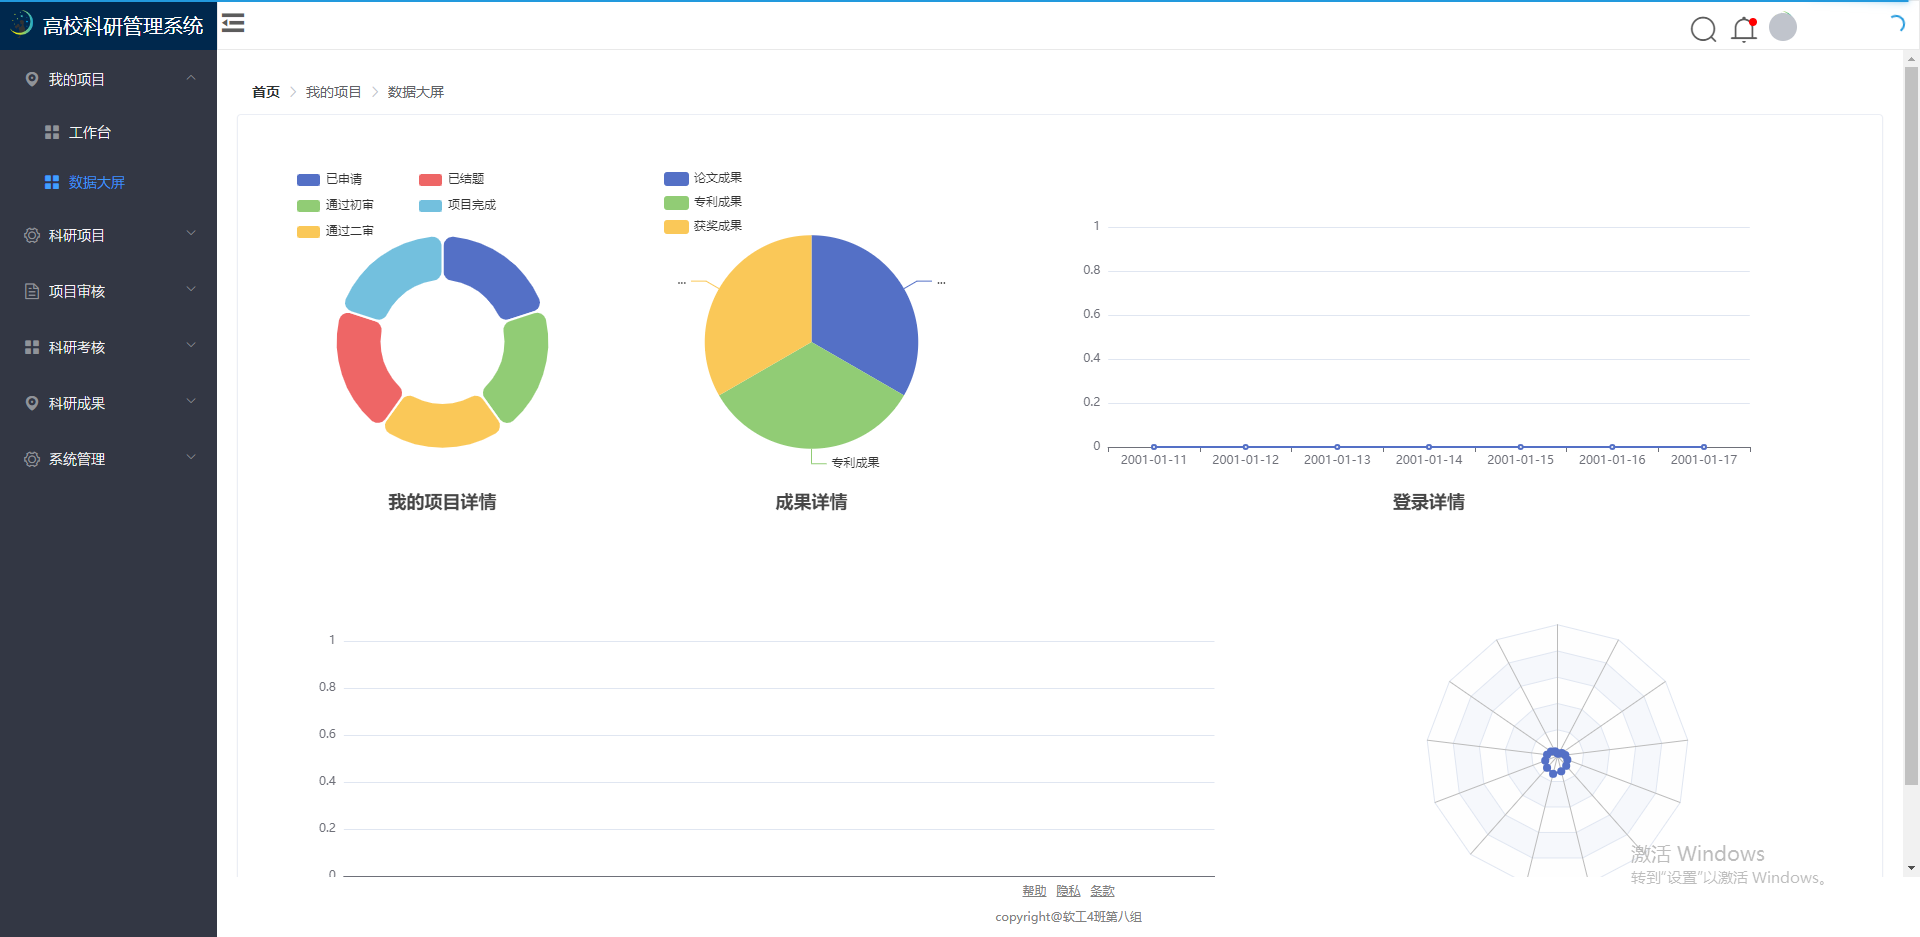The image size is (1920, 937).
Task: Click the page vertical scrollbar thumb
Action: pos(1911,425)
